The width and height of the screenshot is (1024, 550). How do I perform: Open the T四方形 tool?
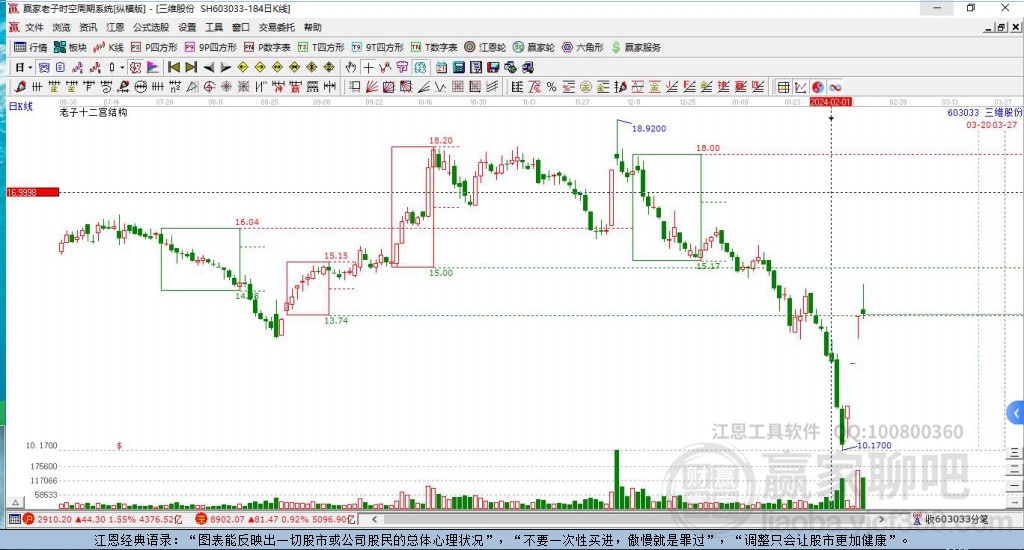pos(321,47)
